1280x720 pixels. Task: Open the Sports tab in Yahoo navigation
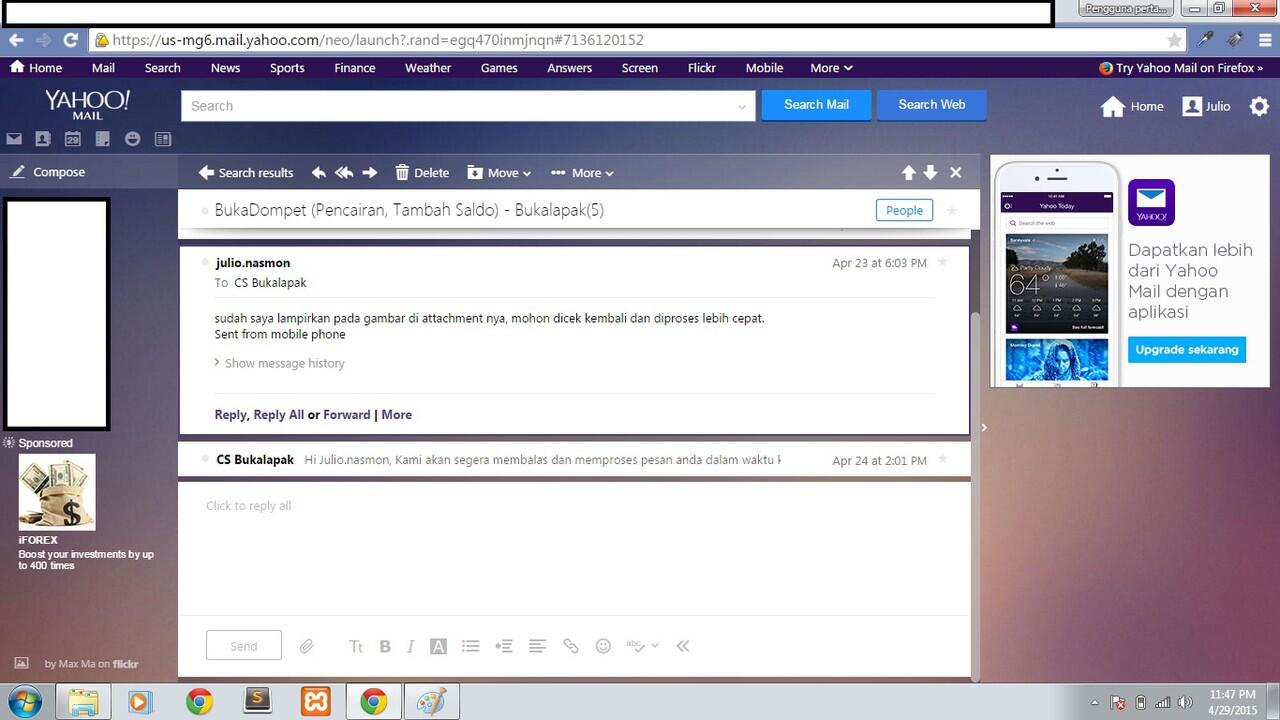pyautogui.click(x=287, y=68)
